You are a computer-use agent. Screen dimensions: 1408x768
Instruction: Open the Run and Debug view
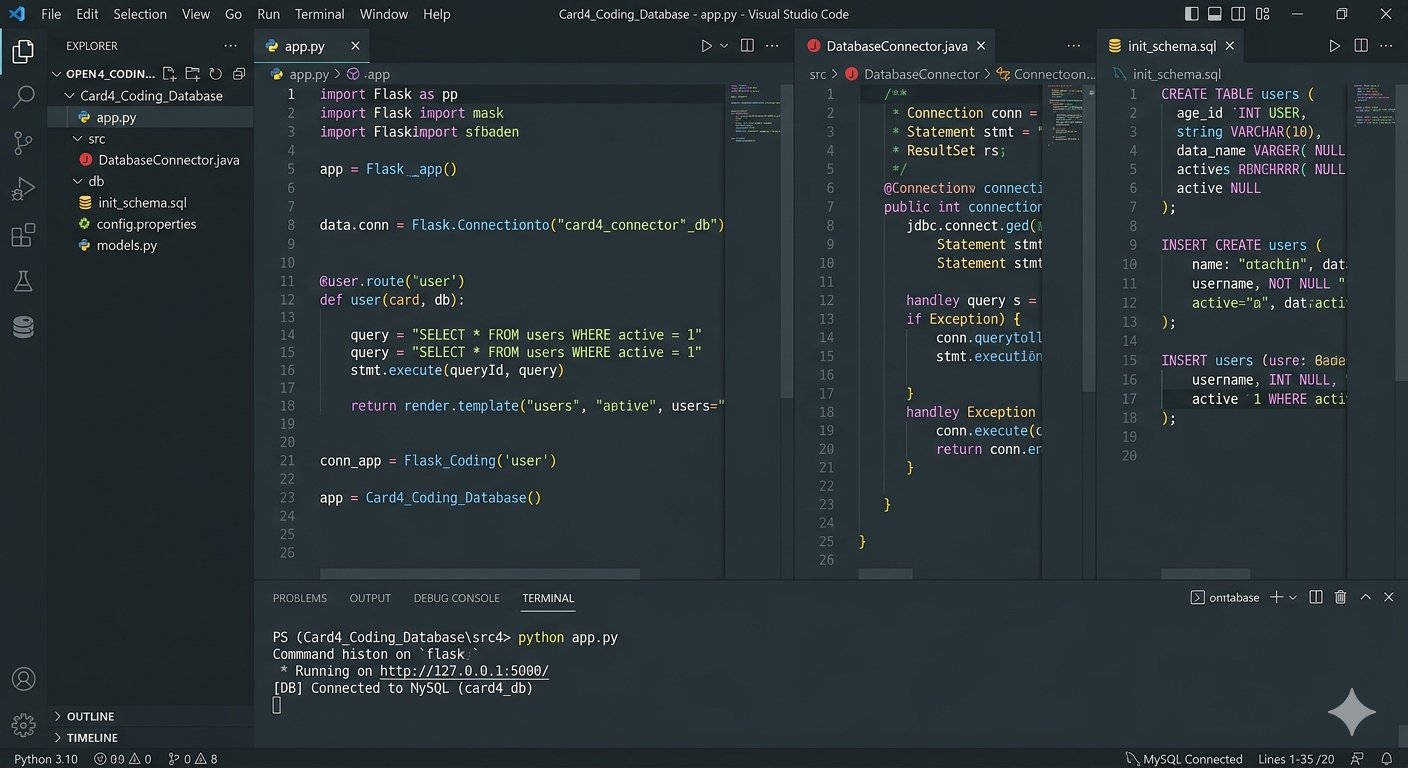tap(23, 189)
